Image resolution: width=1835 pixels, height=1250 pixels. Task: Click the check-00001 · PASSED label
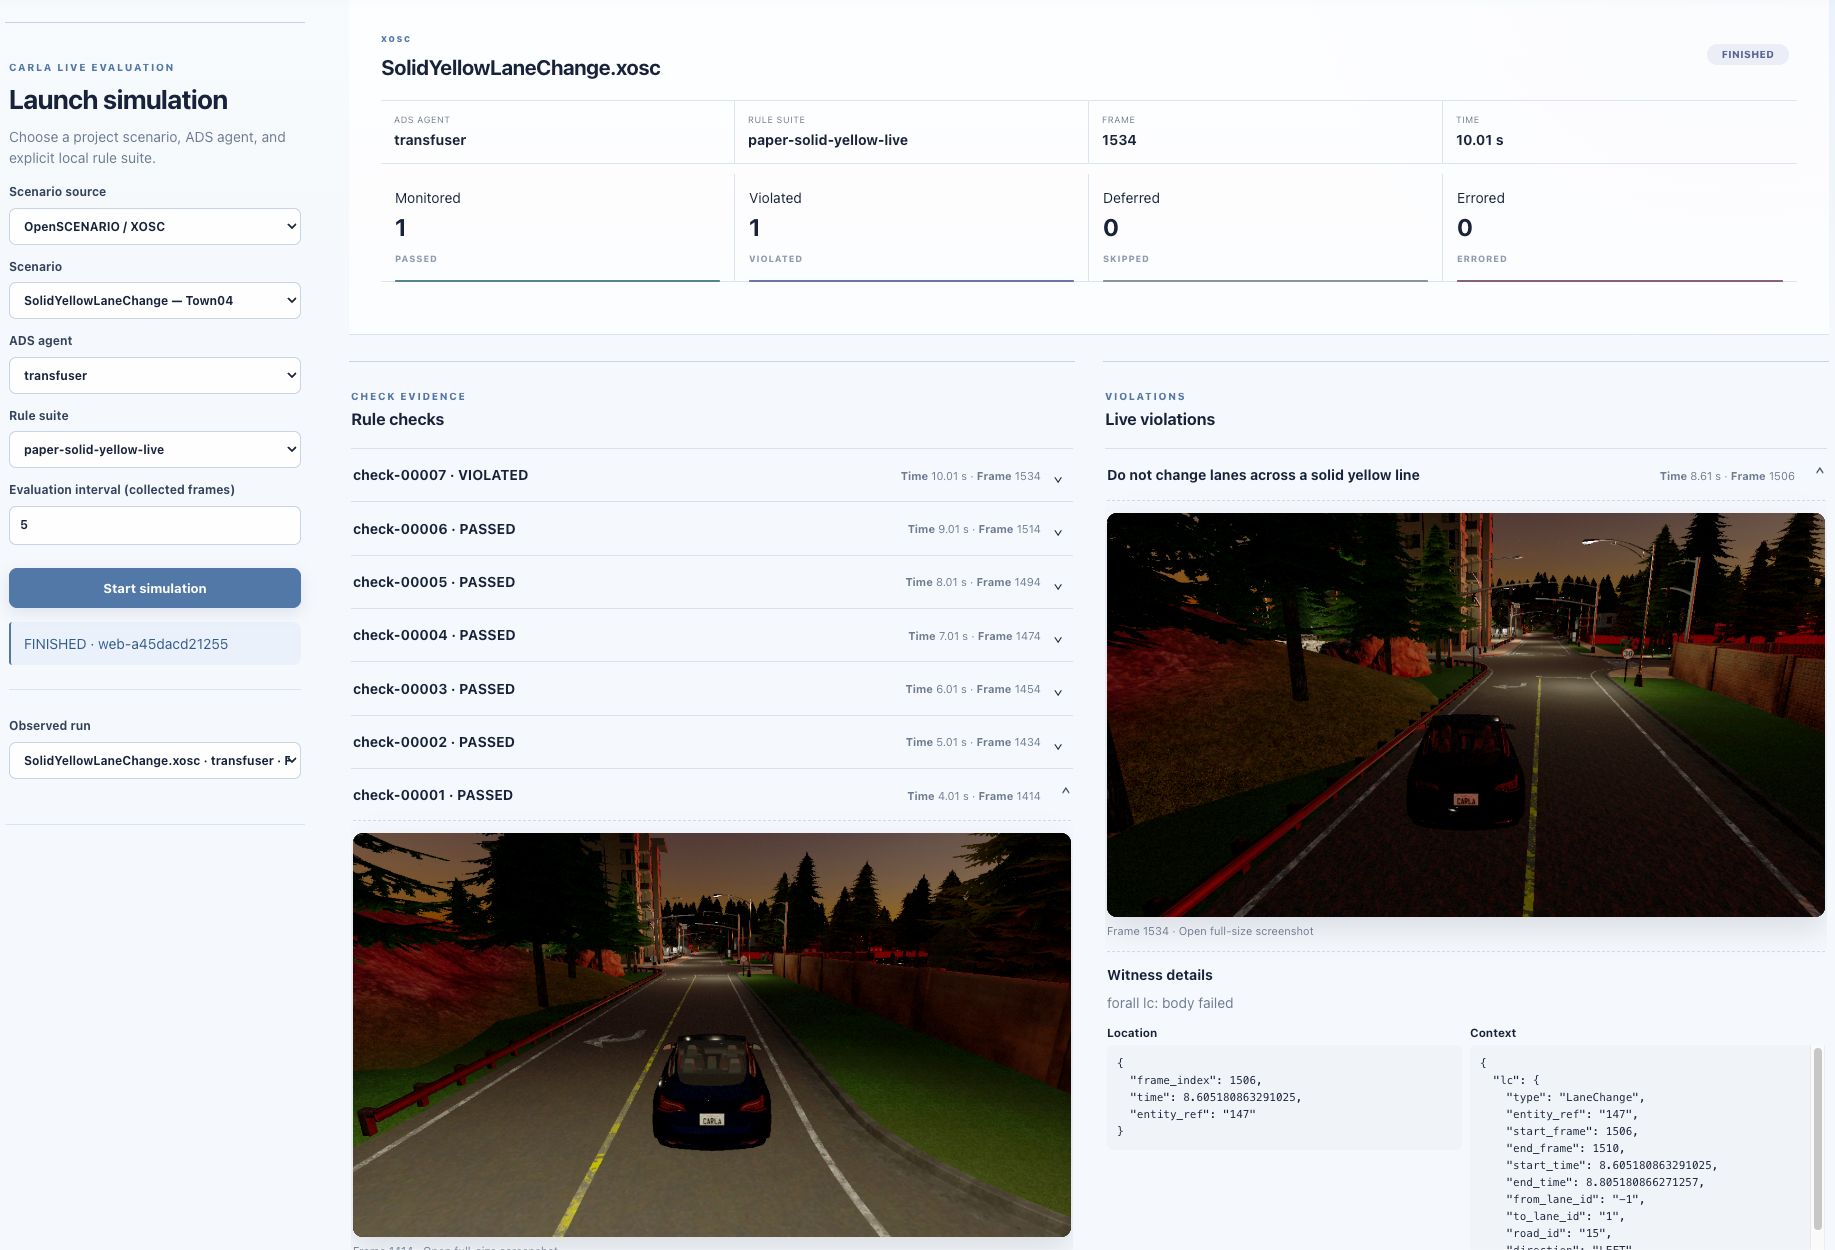click(433, 795)
